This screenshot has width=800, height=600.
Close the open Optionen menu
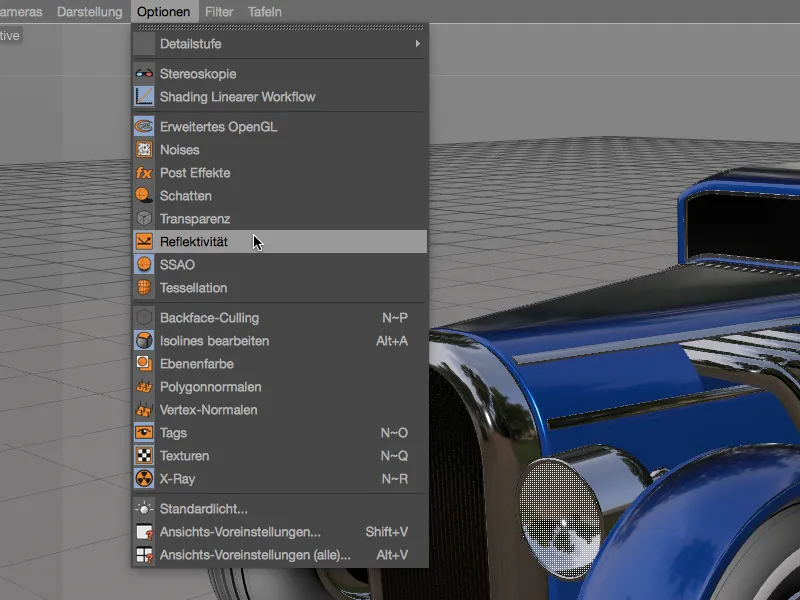point(164,12)
